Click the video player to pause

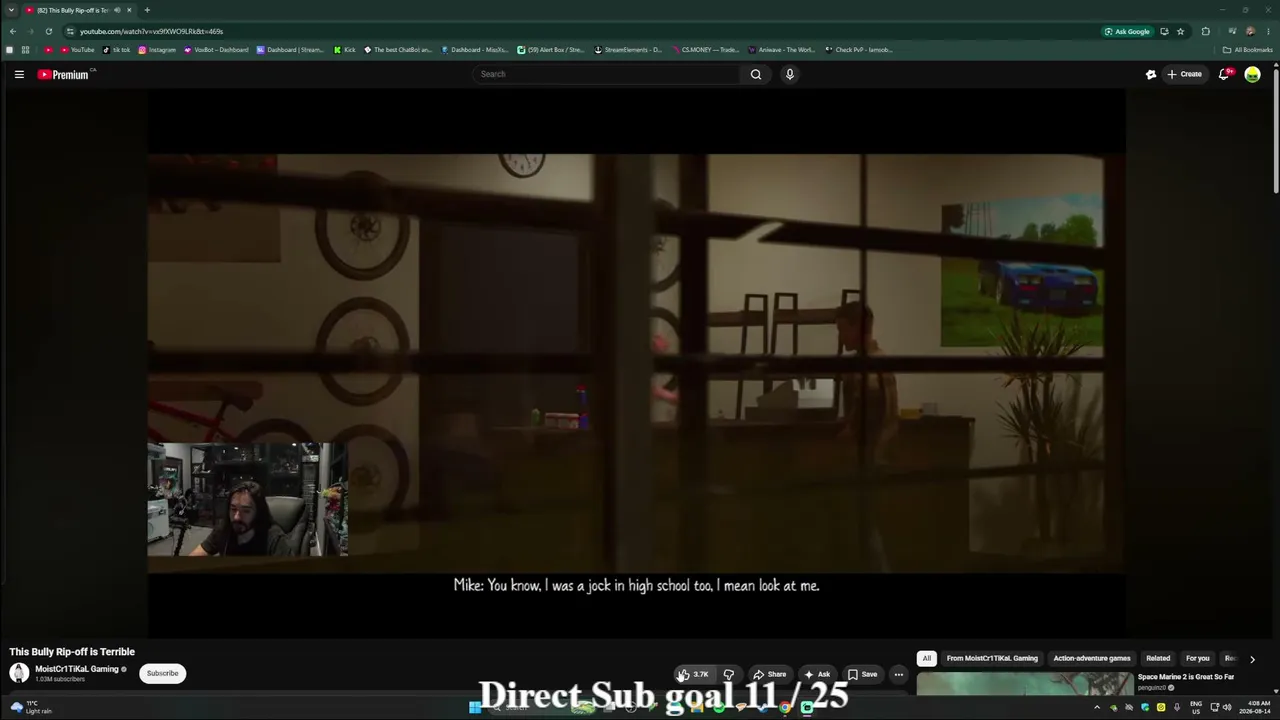click(x=637, y=363)
